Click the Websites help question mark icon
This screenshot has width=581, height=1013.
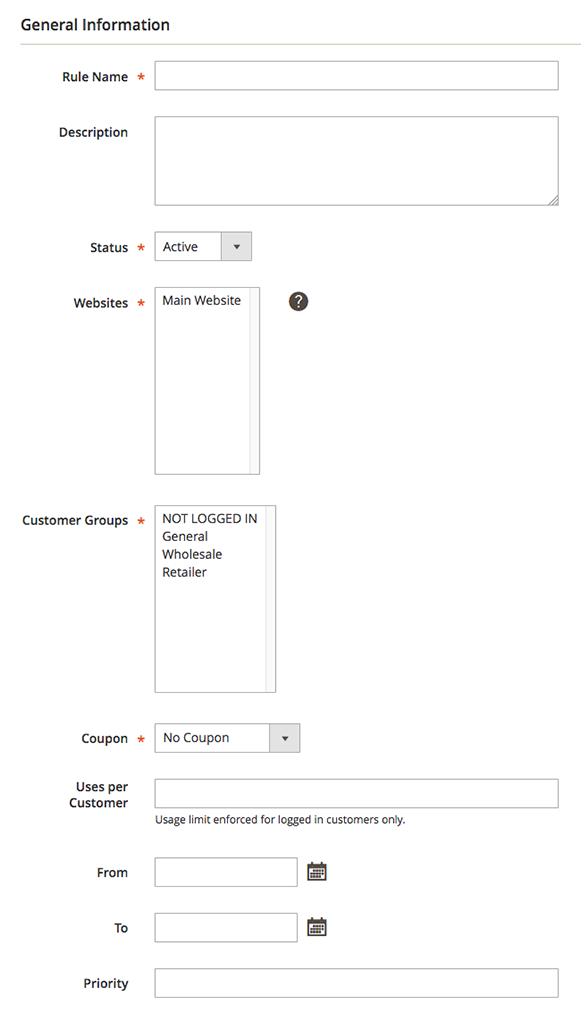pyautogui.click(x=298, y=301)
